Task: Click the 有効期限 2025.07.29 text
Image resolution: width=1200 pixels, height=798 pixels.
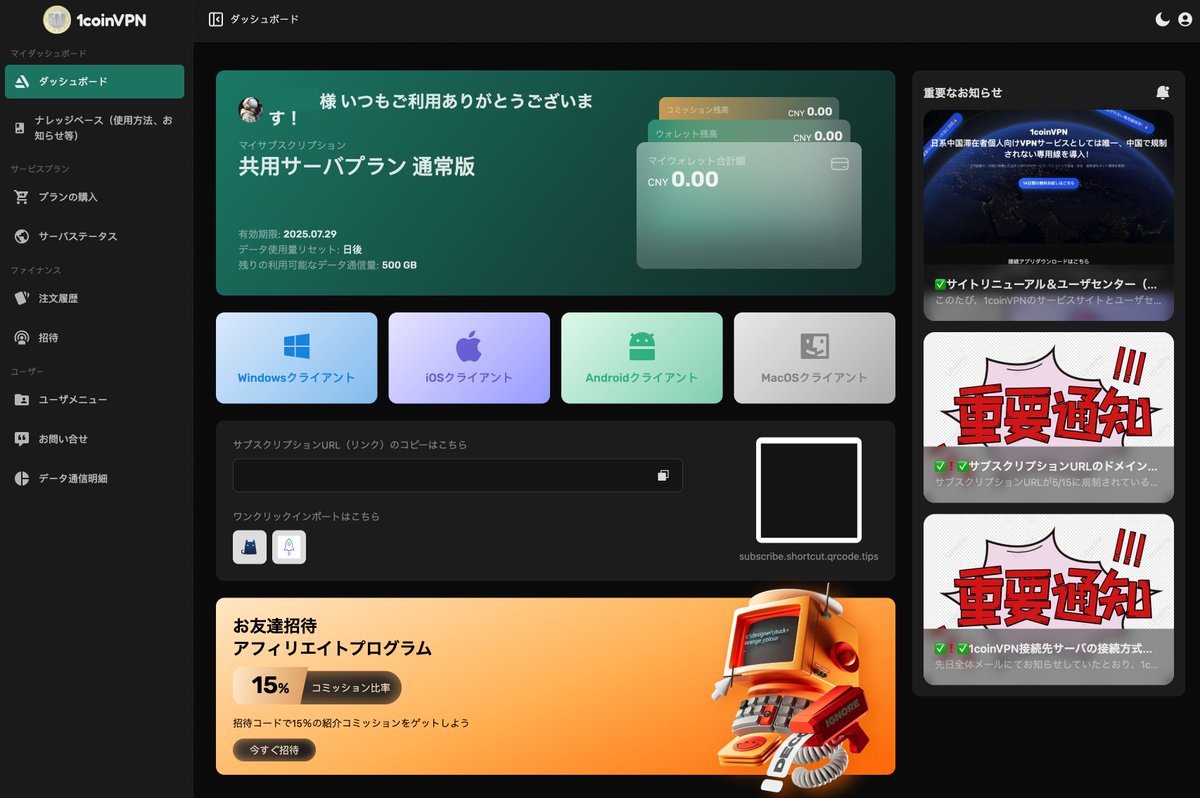Action: 288,234
